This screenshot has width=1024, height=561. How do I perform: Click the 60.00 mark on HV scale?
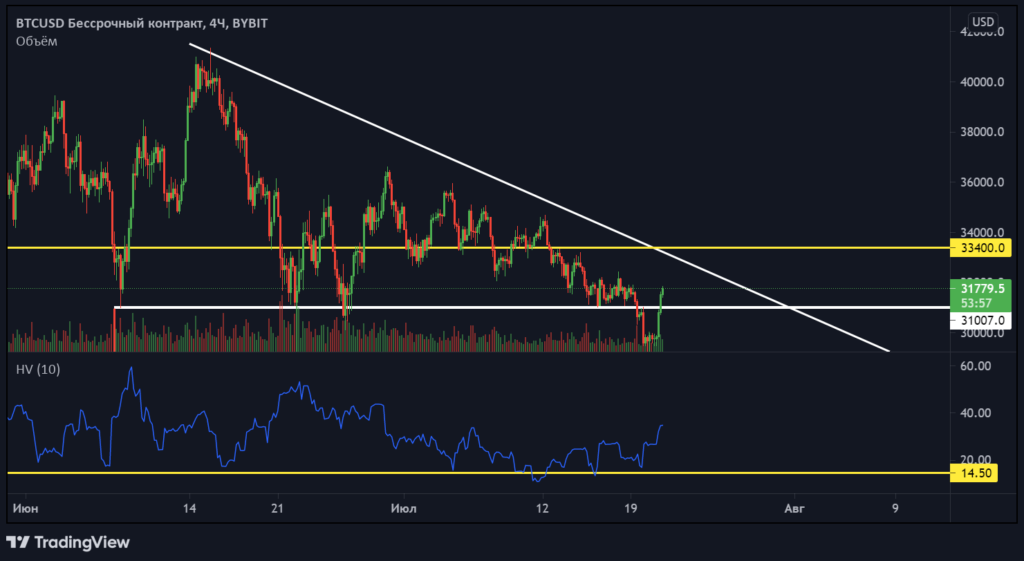coord(976,366)
